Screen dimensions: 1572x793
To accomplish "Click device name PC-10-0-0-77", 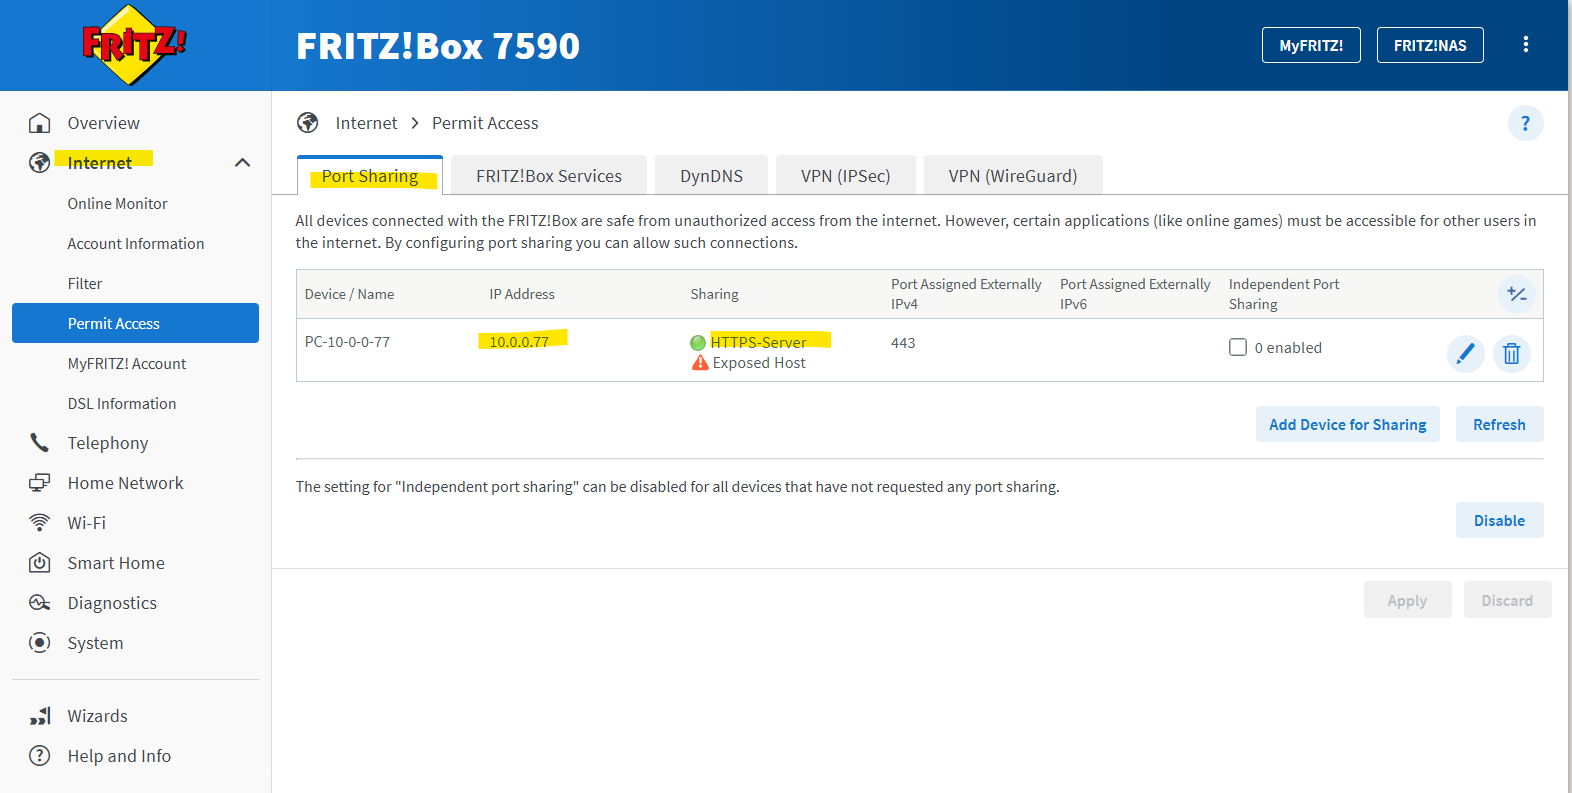I will (347, 342).
